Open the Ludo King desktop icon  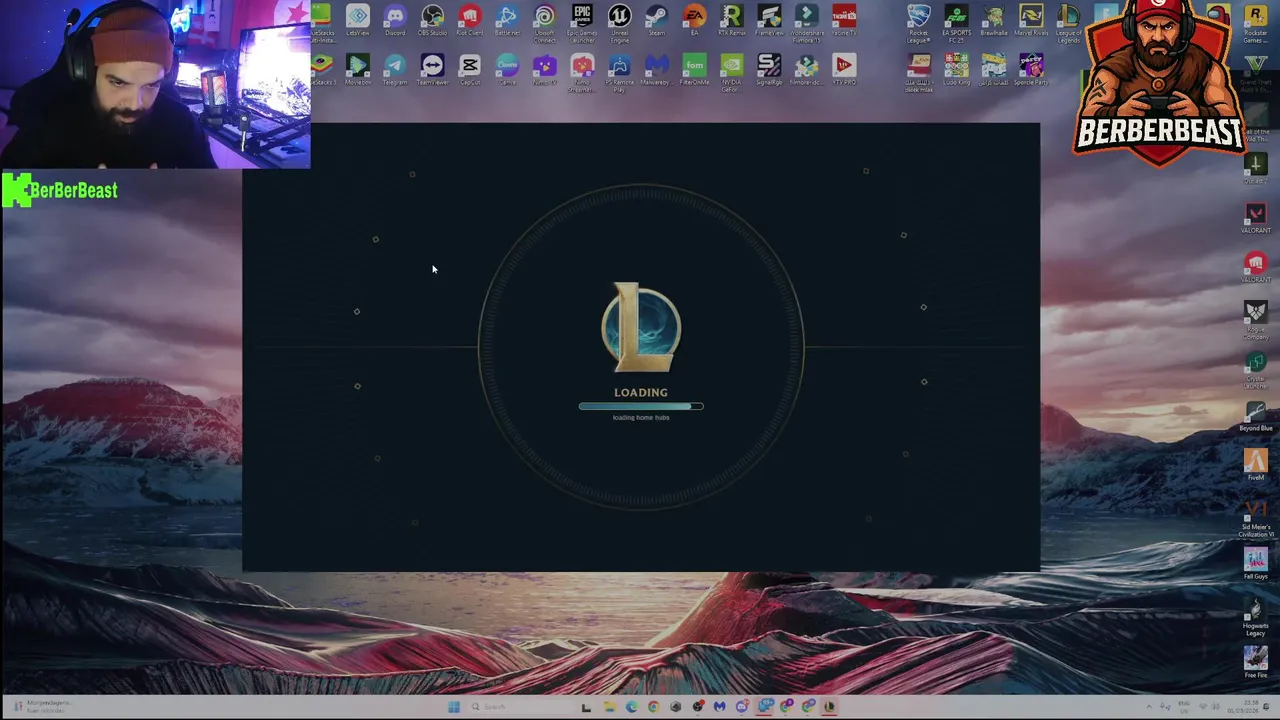(956, 70)
